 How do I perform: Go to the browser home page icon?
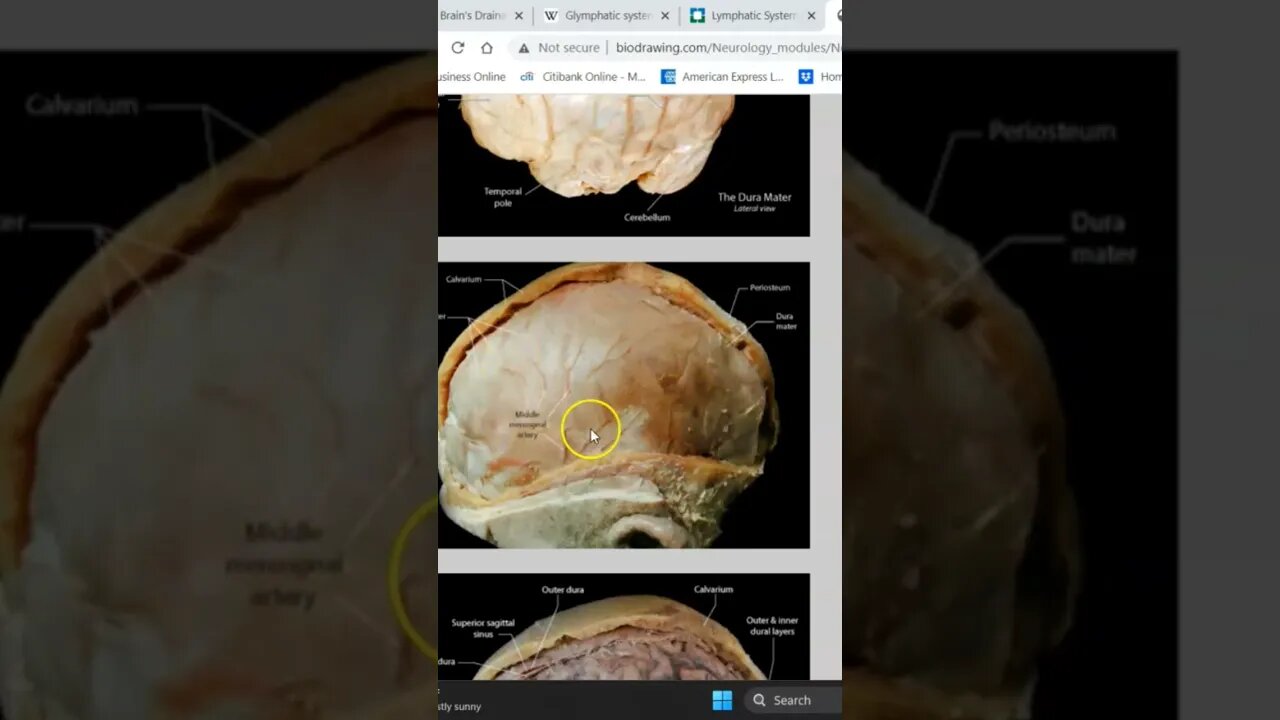tap(487, 47)
